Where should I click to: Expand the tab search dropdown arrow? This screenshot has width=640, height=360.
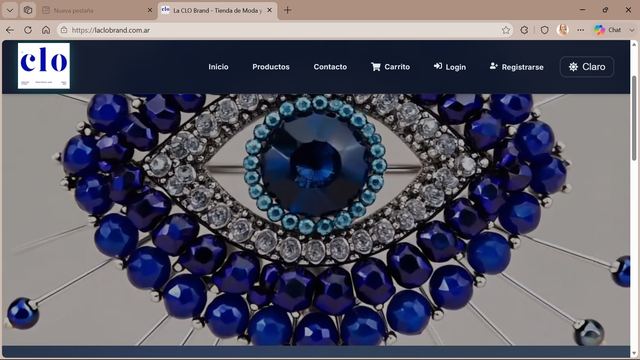(x=10, y=11)
